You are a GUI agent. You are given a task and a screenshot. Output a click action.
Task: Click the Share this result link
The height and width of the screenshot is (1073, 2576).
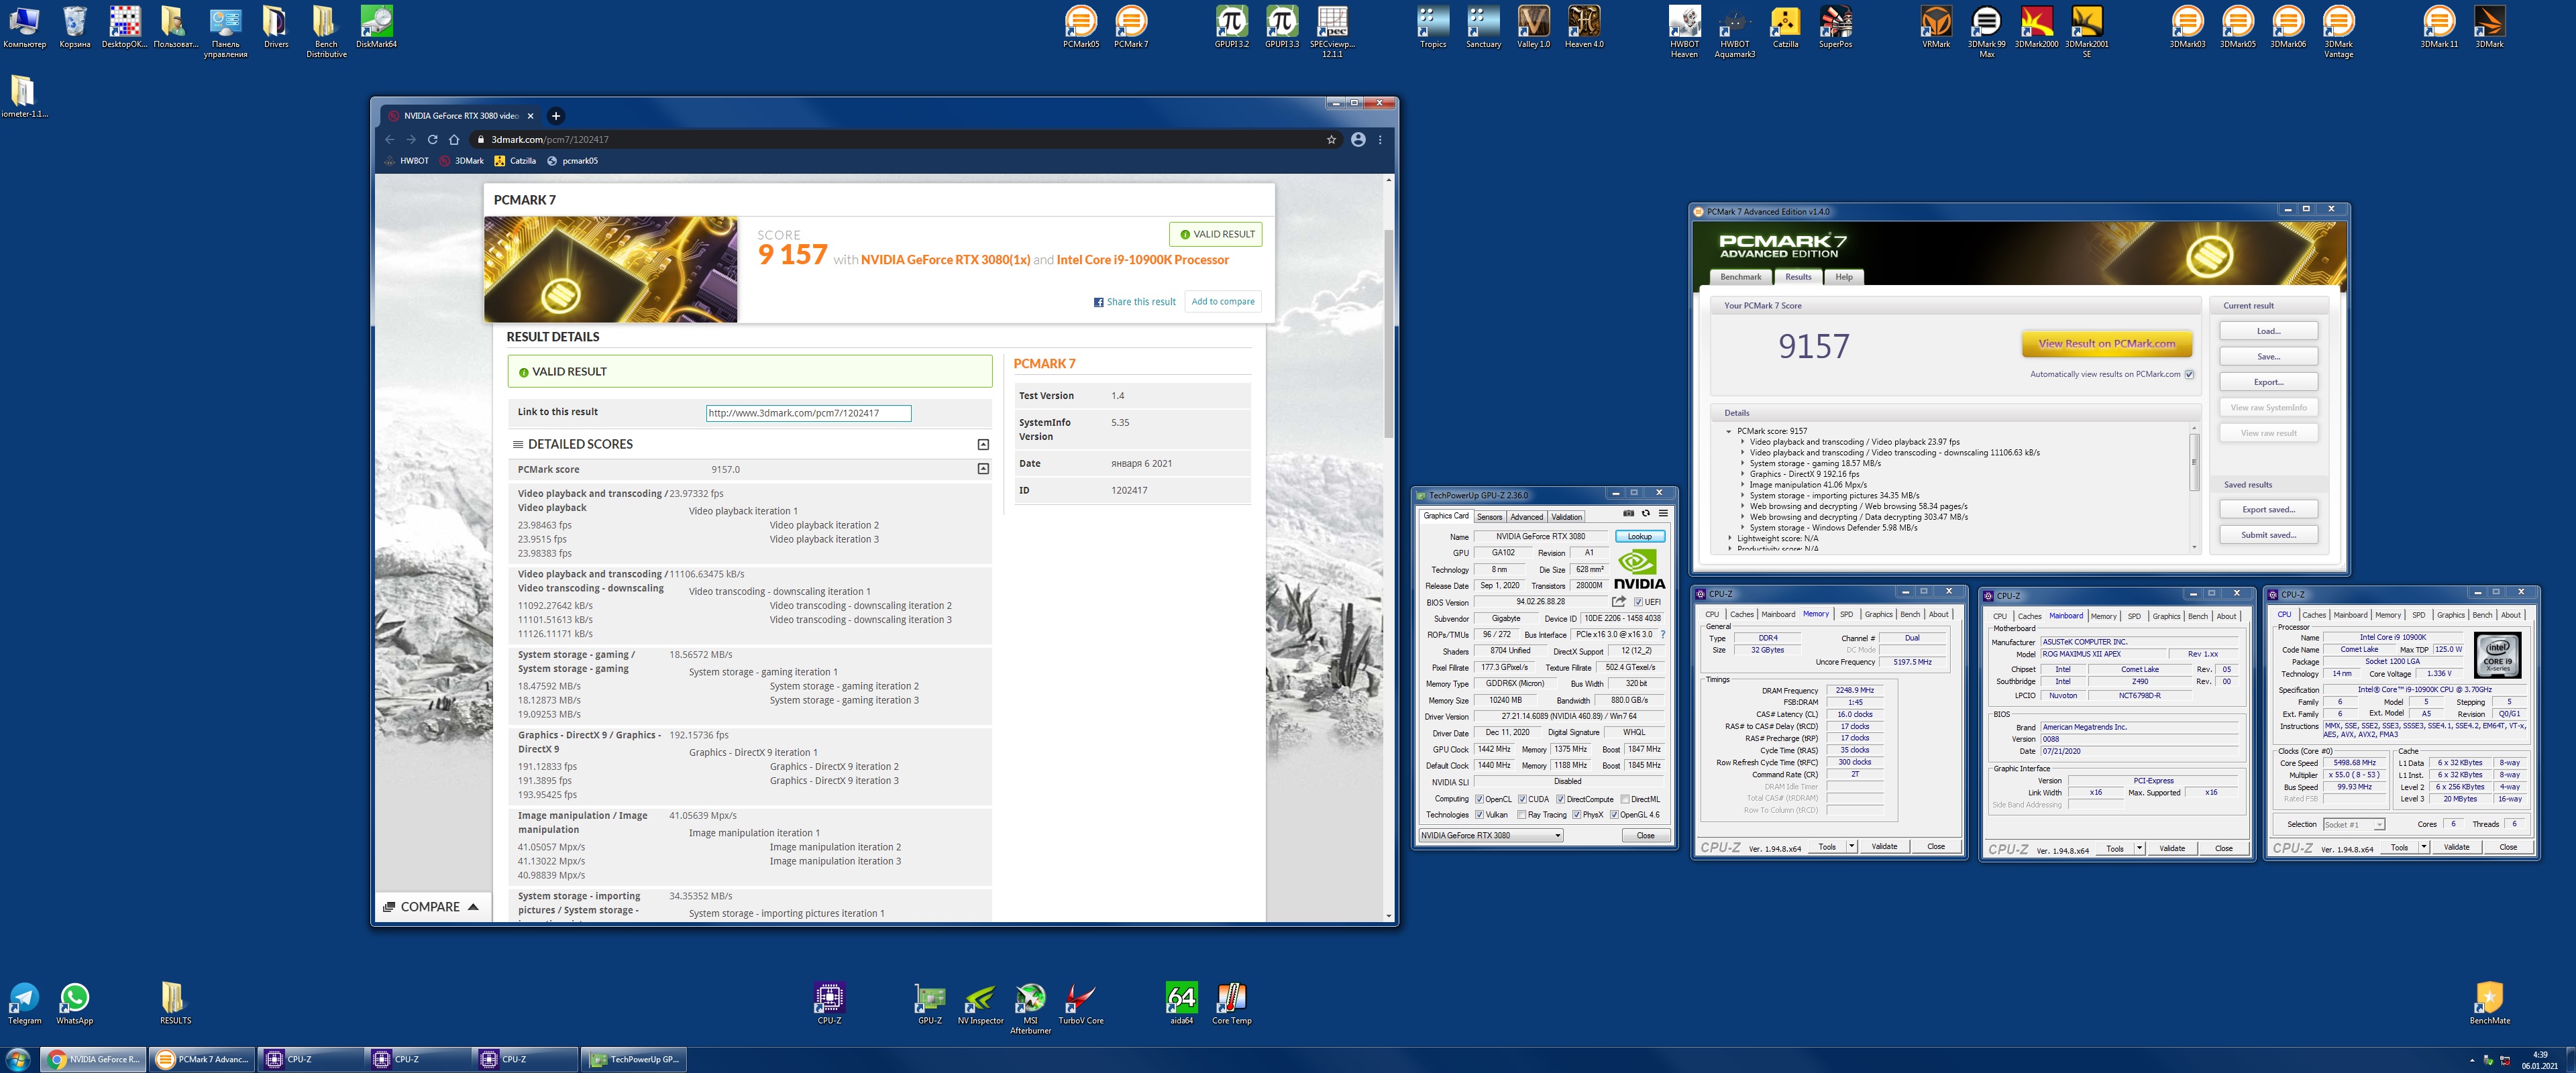[x=1134, y=302]
